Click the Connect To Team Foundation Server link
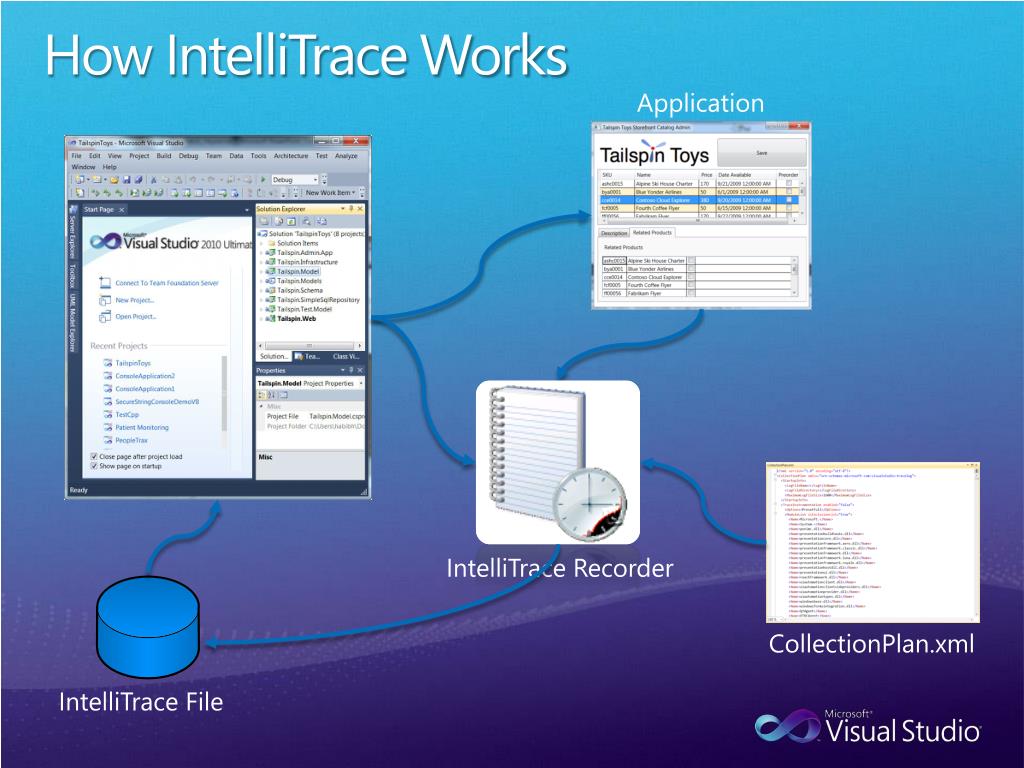This screenshot has height=768, width=1024. 167,283
